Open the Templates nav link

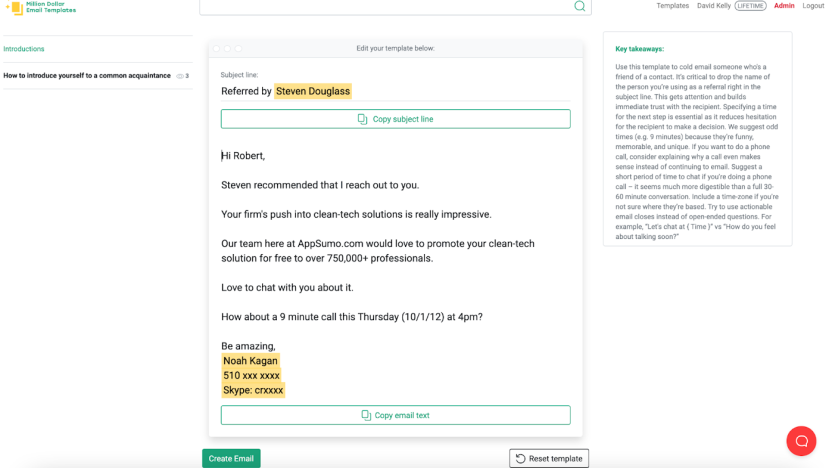(x=672, y=6)
